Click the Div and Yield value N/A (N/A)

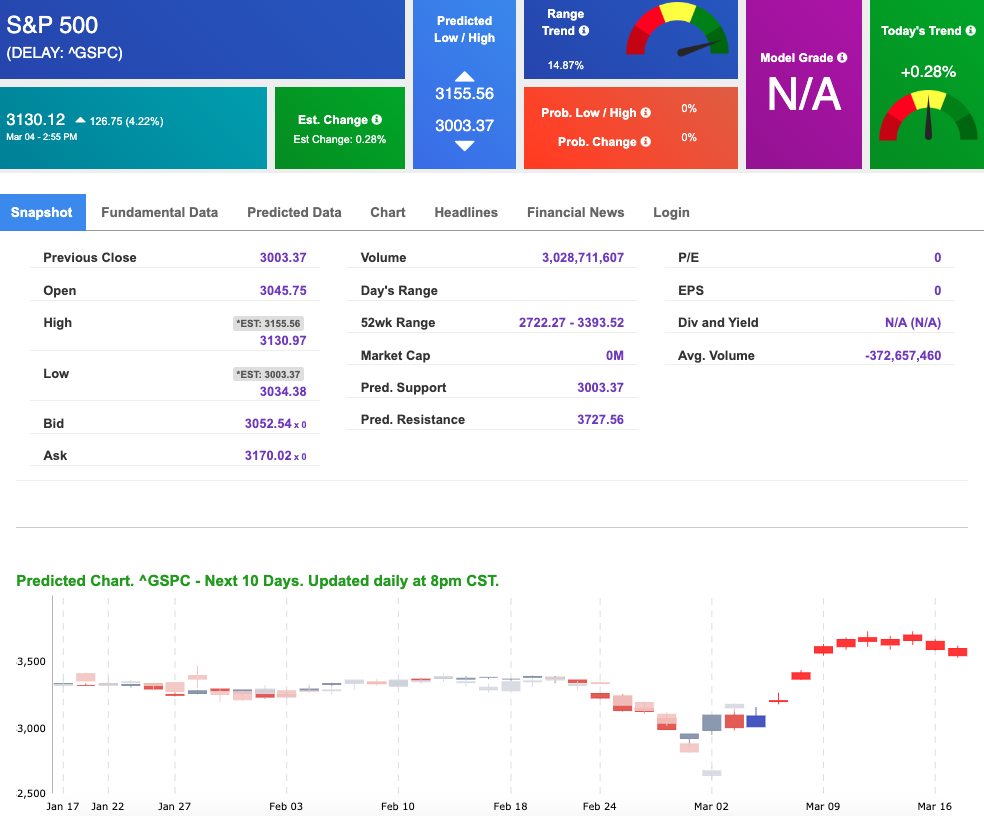coord(913,323)
